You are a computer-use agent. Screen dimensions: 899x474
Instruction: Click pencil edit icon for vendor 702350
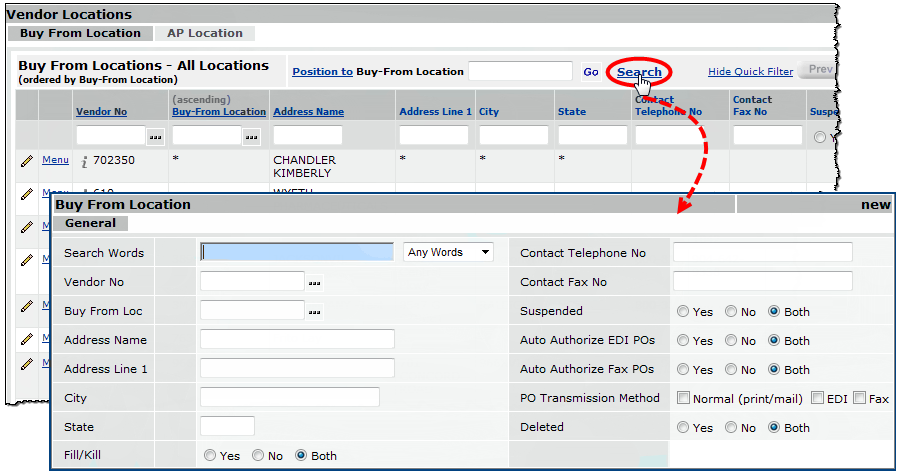[x=26, y=160]
